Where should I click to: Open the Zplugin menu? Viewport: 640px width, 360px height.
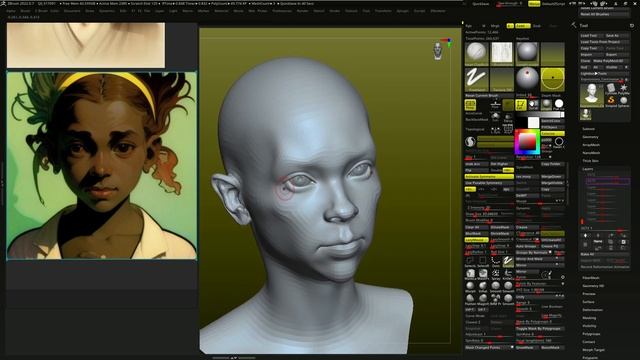click(x=402, y=11)
